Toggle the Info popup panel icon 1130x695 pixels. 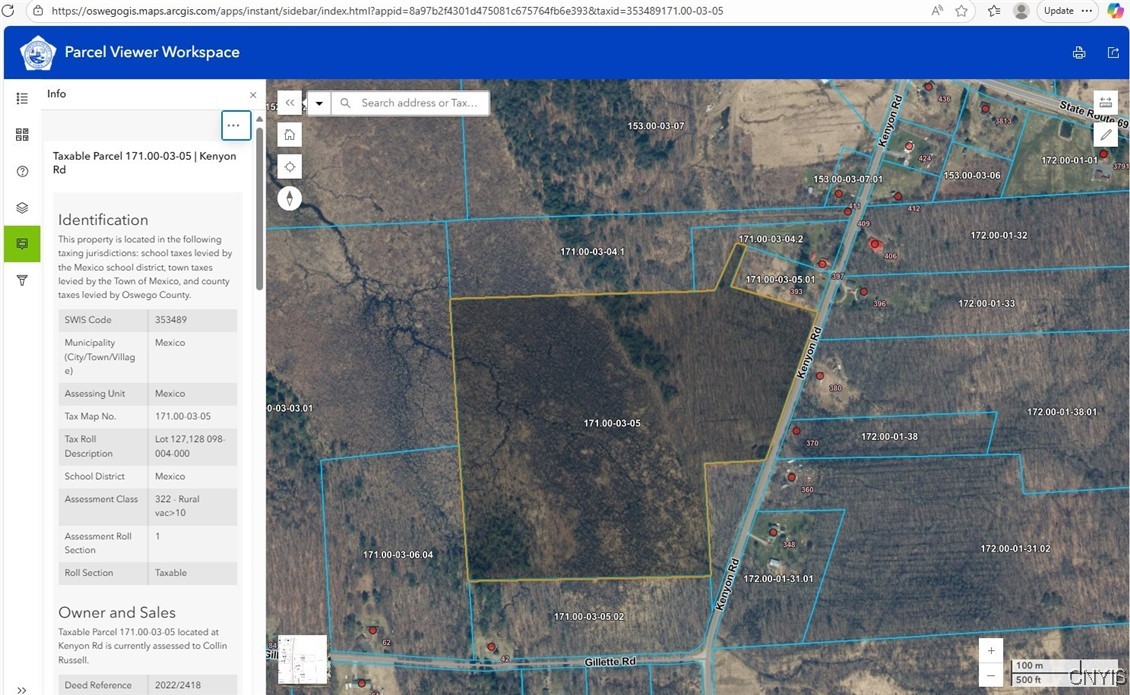tap(22, 244)
